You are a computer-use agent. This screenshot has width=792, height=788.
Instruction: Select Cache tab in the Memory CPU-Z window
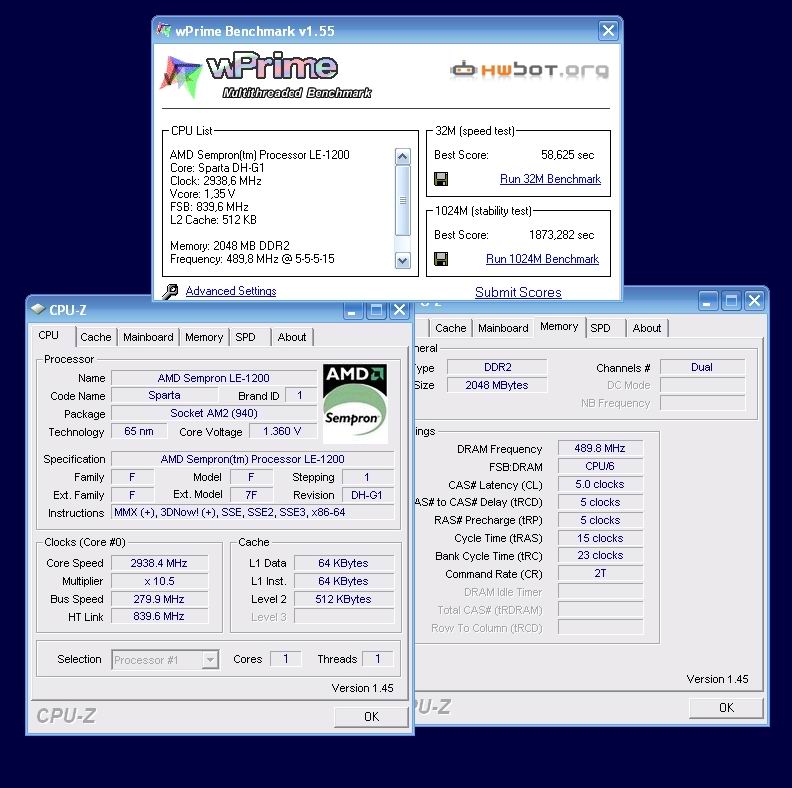[451, 328]
